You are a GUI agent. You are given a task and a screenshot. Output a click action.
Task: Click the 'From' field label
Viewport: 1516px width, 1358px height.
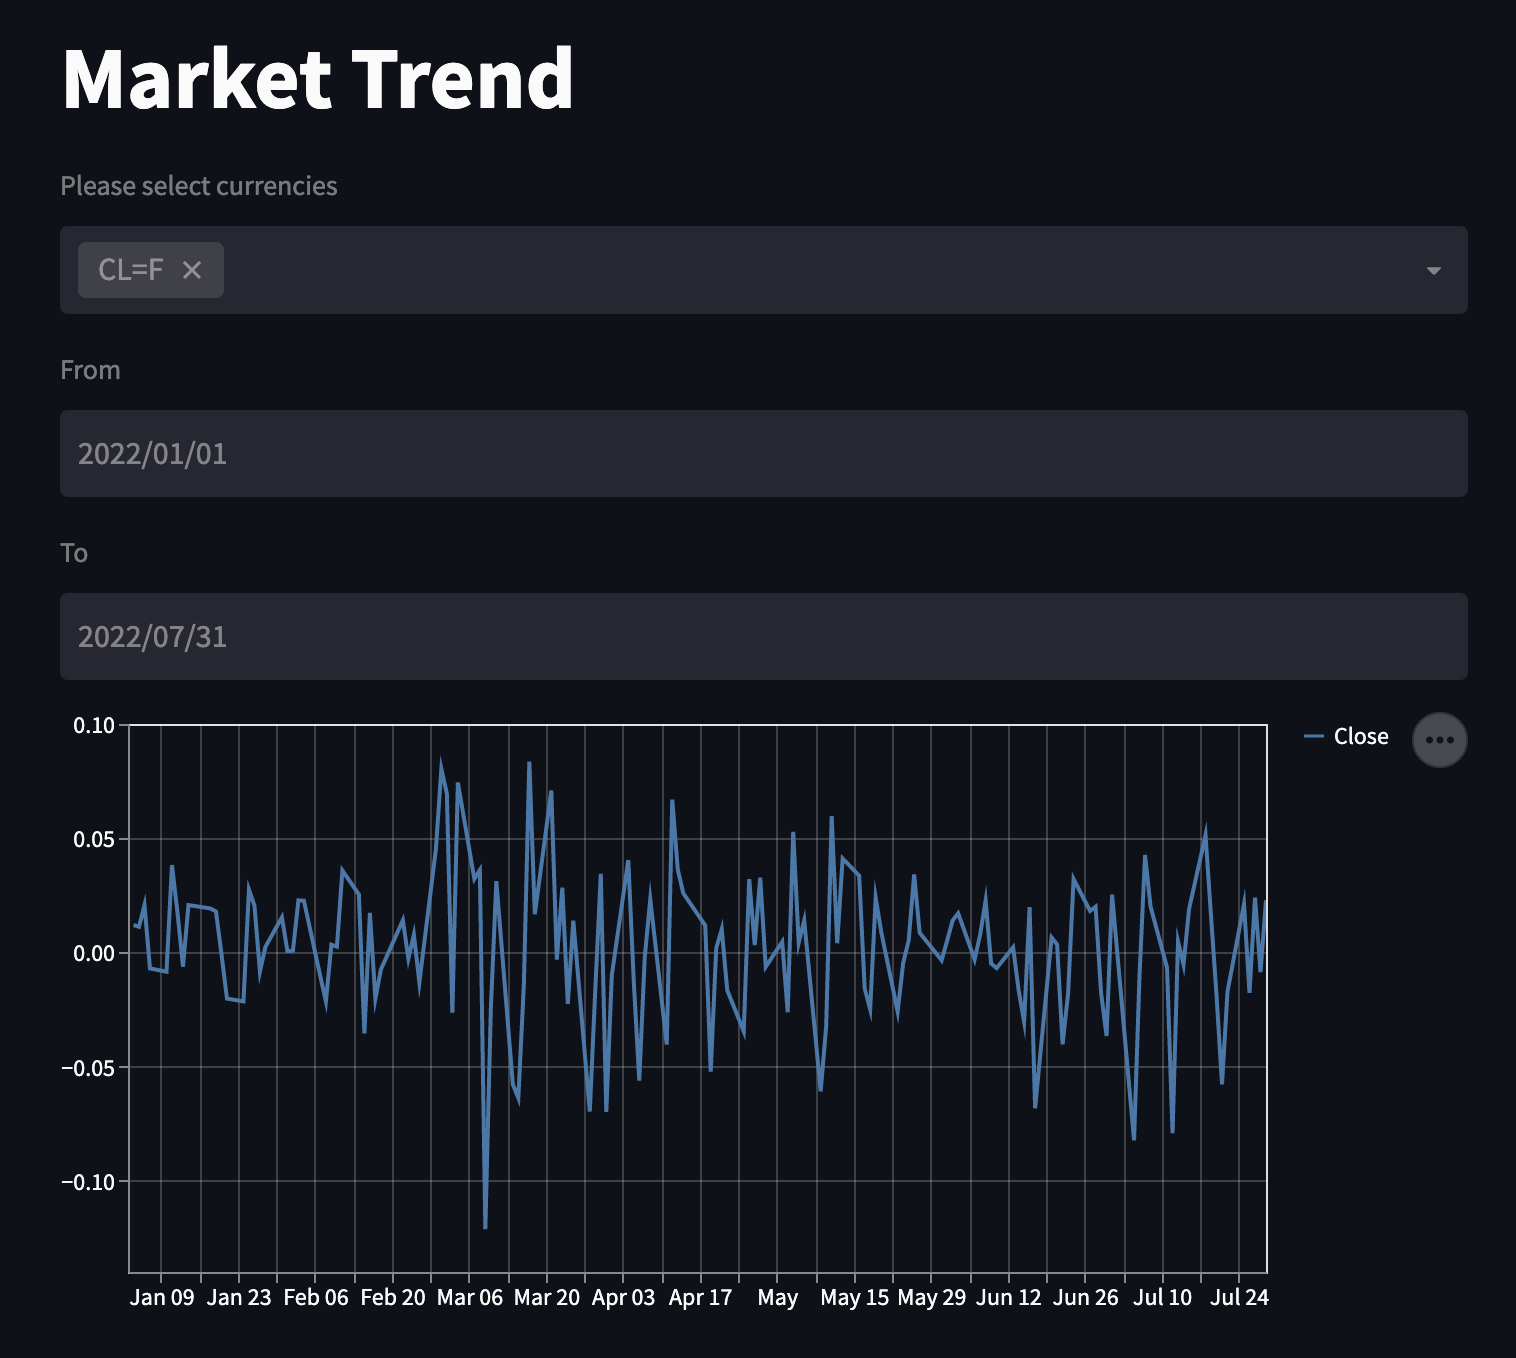90,370
